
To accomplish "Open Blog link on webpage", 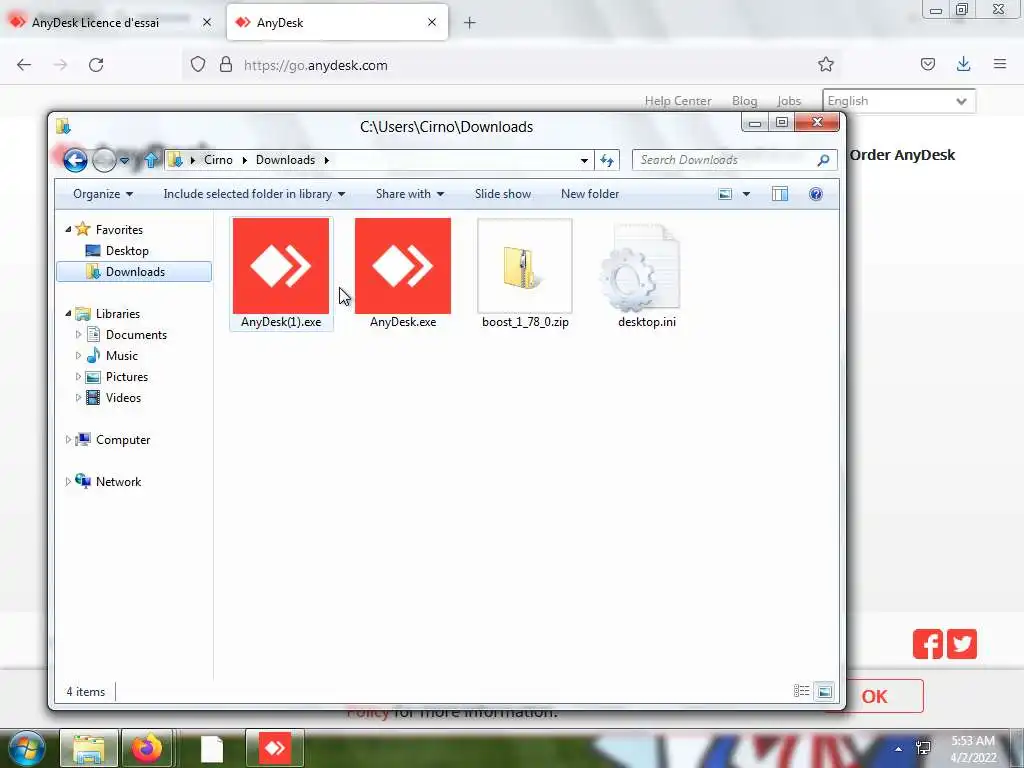I will click(744, 101).
